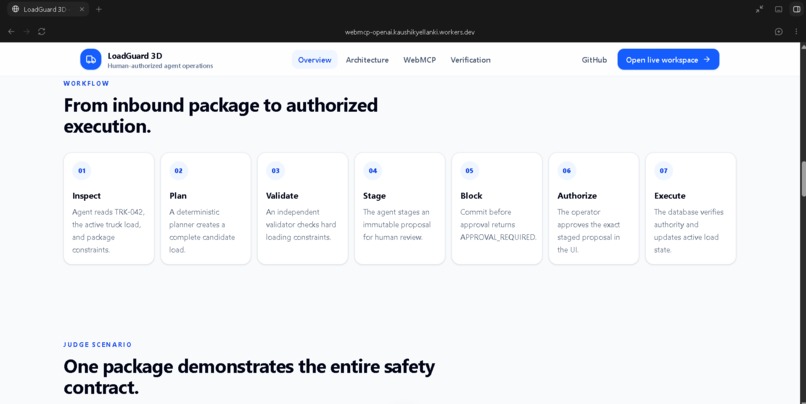The image size is (806, 404).
Task: Click the browser back arrow
Action: pyautogui.click(x=11, y=31)
